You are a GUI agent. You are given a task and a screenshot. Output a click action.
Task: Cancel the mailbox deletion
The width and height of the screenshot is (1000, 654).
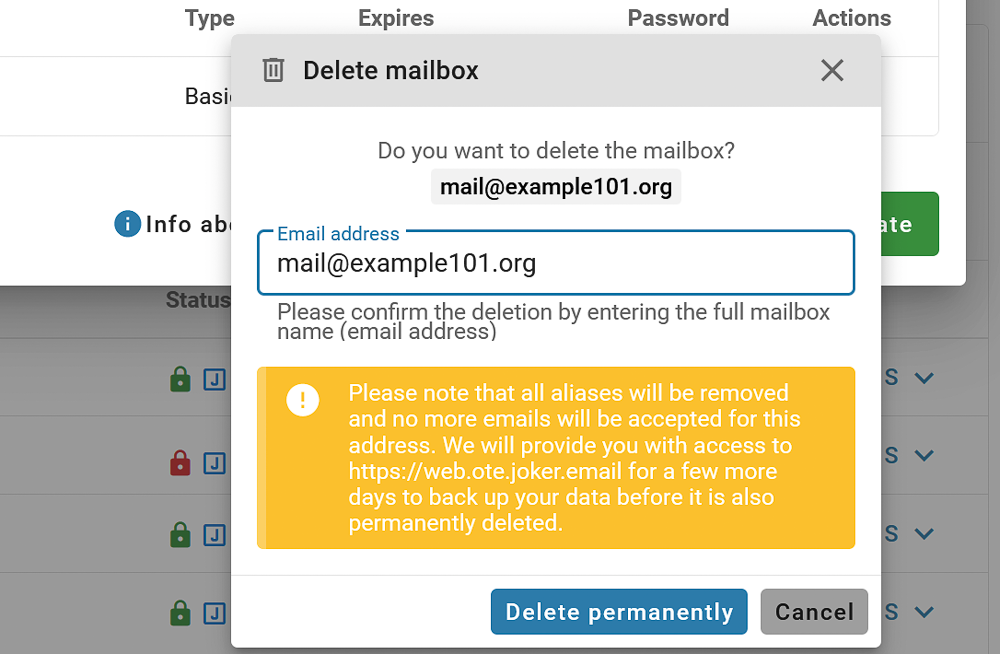[x=814, y=612]
